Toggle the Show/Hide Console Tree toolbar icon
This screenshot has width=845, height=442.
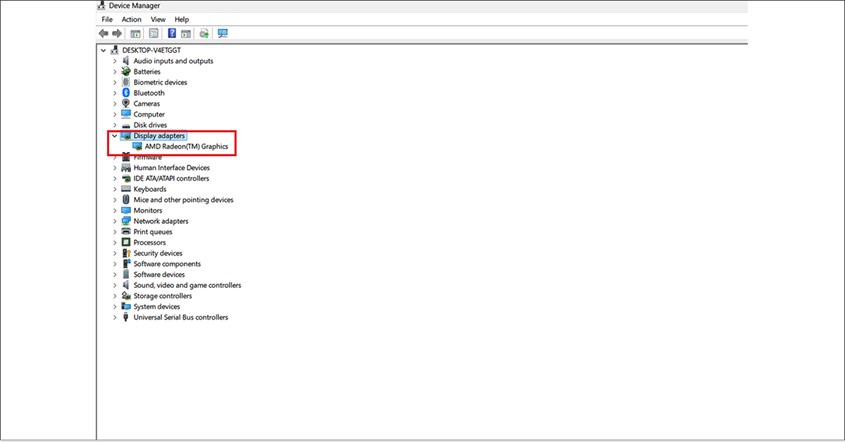(x=135, y=33)
